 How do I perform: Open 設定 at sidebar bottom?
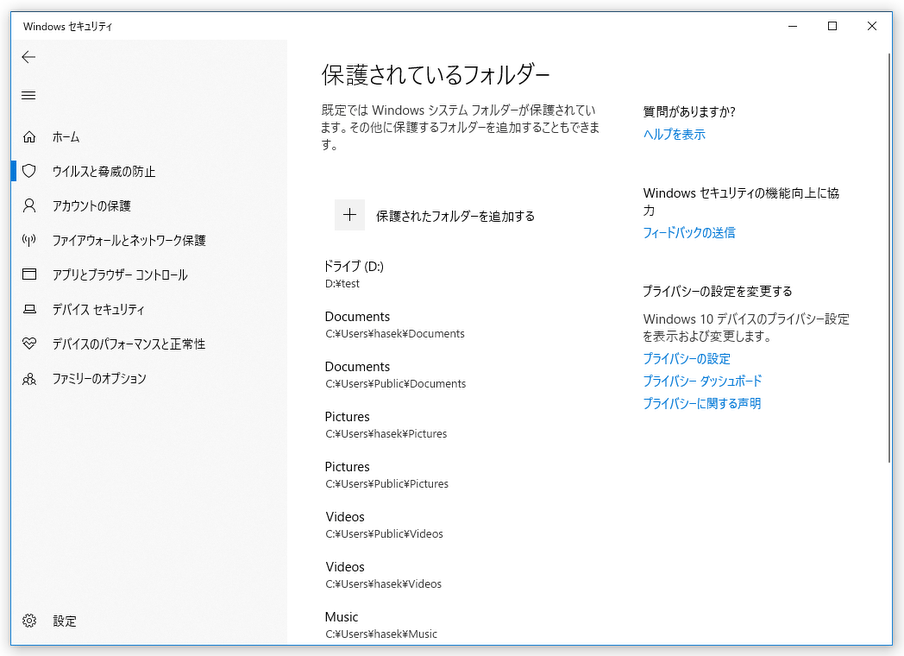click(65, 621)
